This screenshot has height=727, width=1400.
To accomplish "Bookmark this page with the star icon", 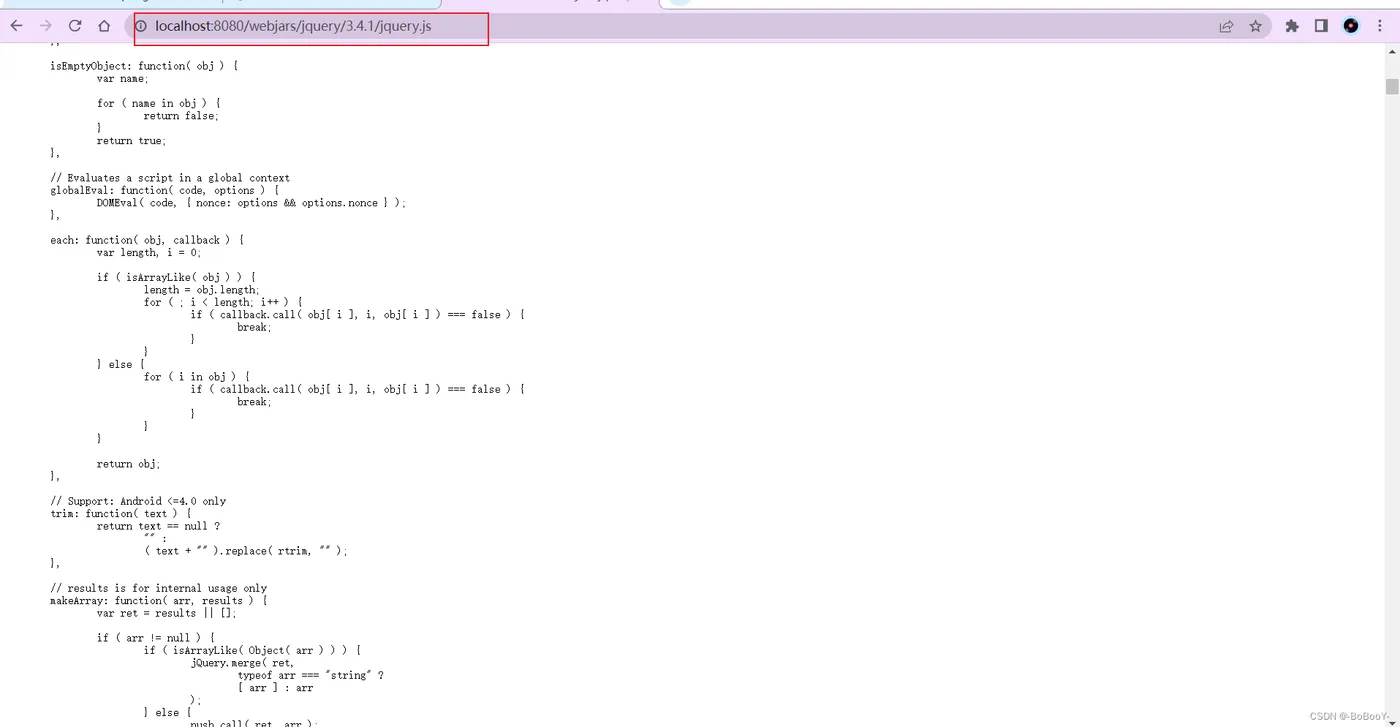I will [x=1256, y=26].
